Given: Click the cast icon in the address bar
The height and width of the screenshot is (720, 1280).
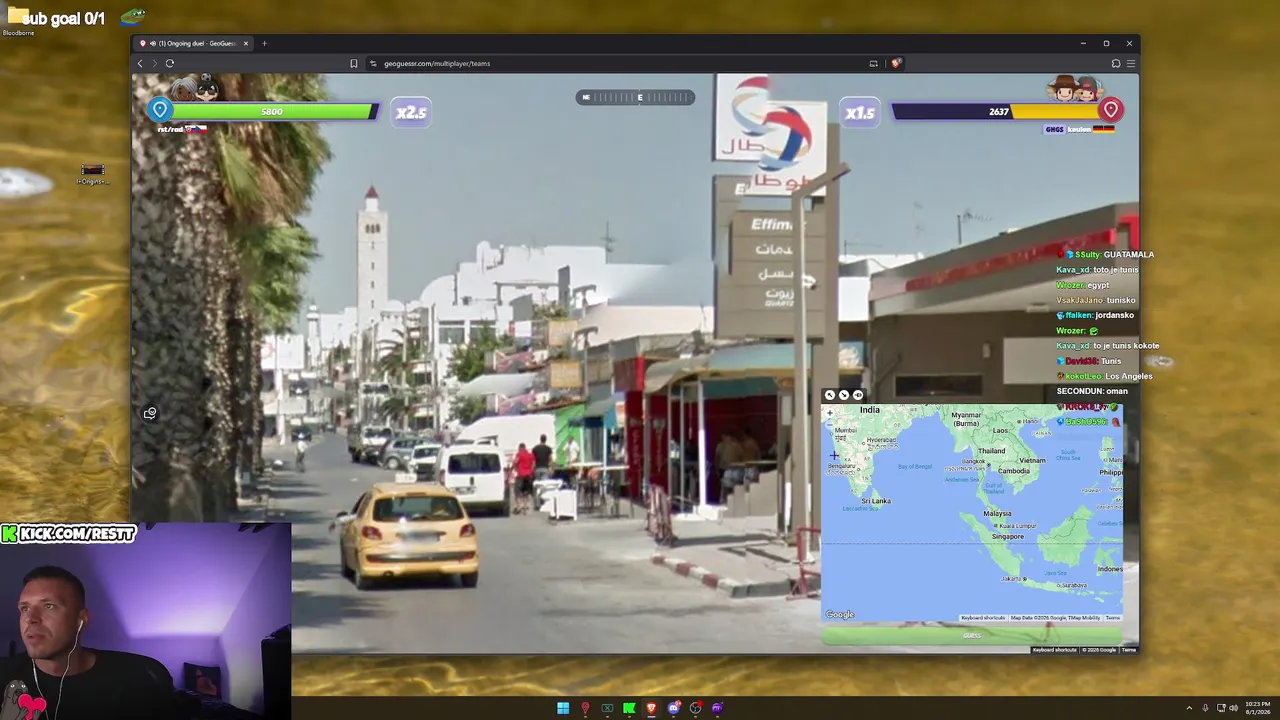Looking at the screenshot, I should 873,63.
